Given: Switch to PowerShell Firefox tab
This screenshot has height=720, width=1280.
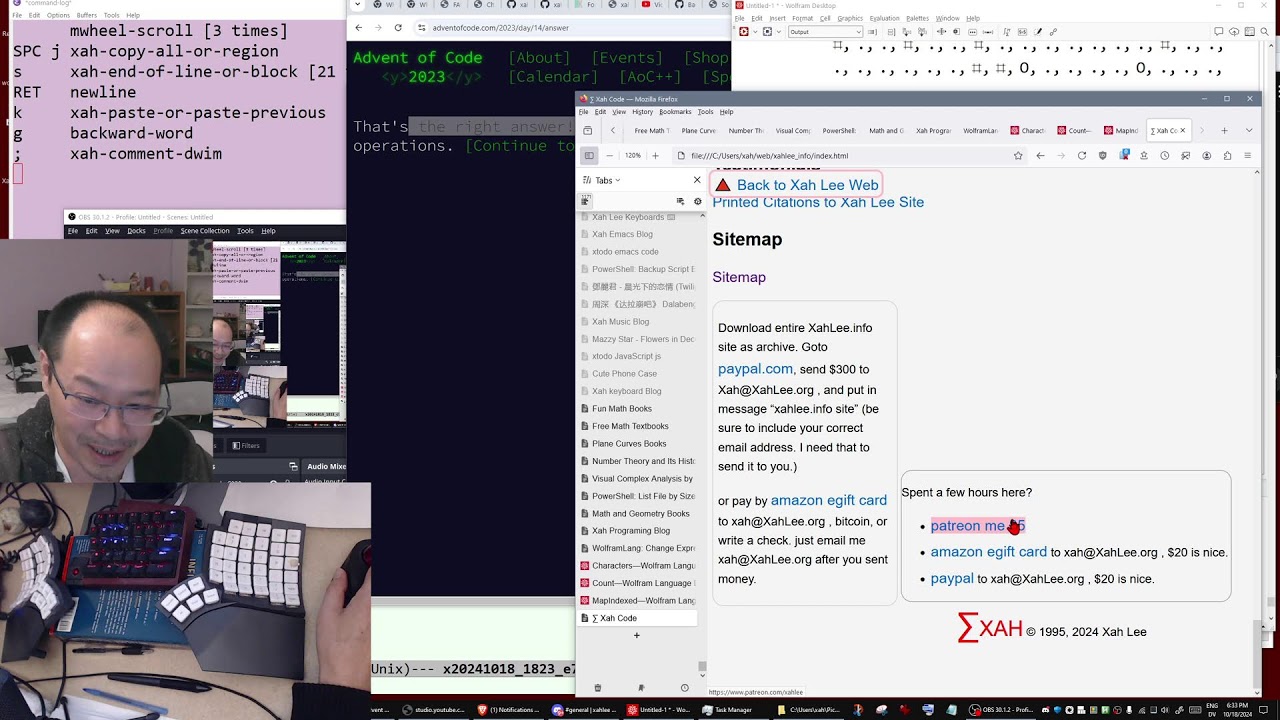Looking at the screenshot, I should (839, 130).
